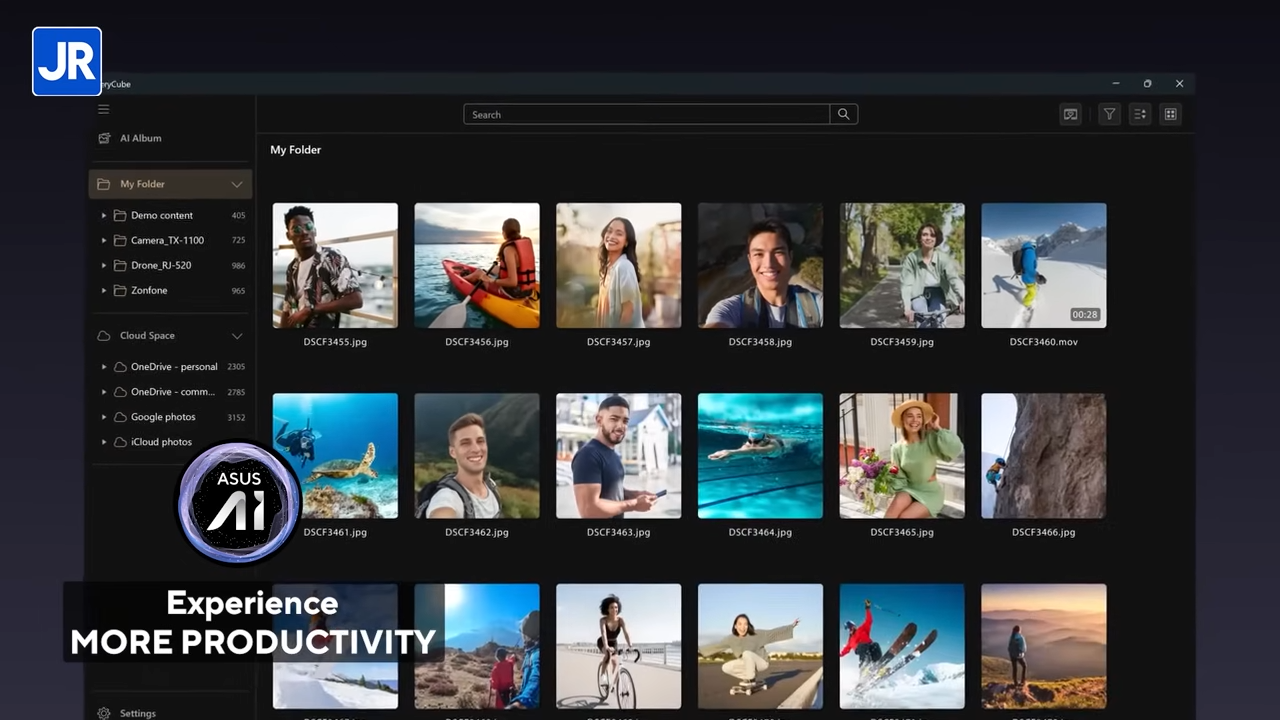Screen dimensions: 1280x720
Task: Toggle the hamburger menu icon
Action: click(103, 109)
